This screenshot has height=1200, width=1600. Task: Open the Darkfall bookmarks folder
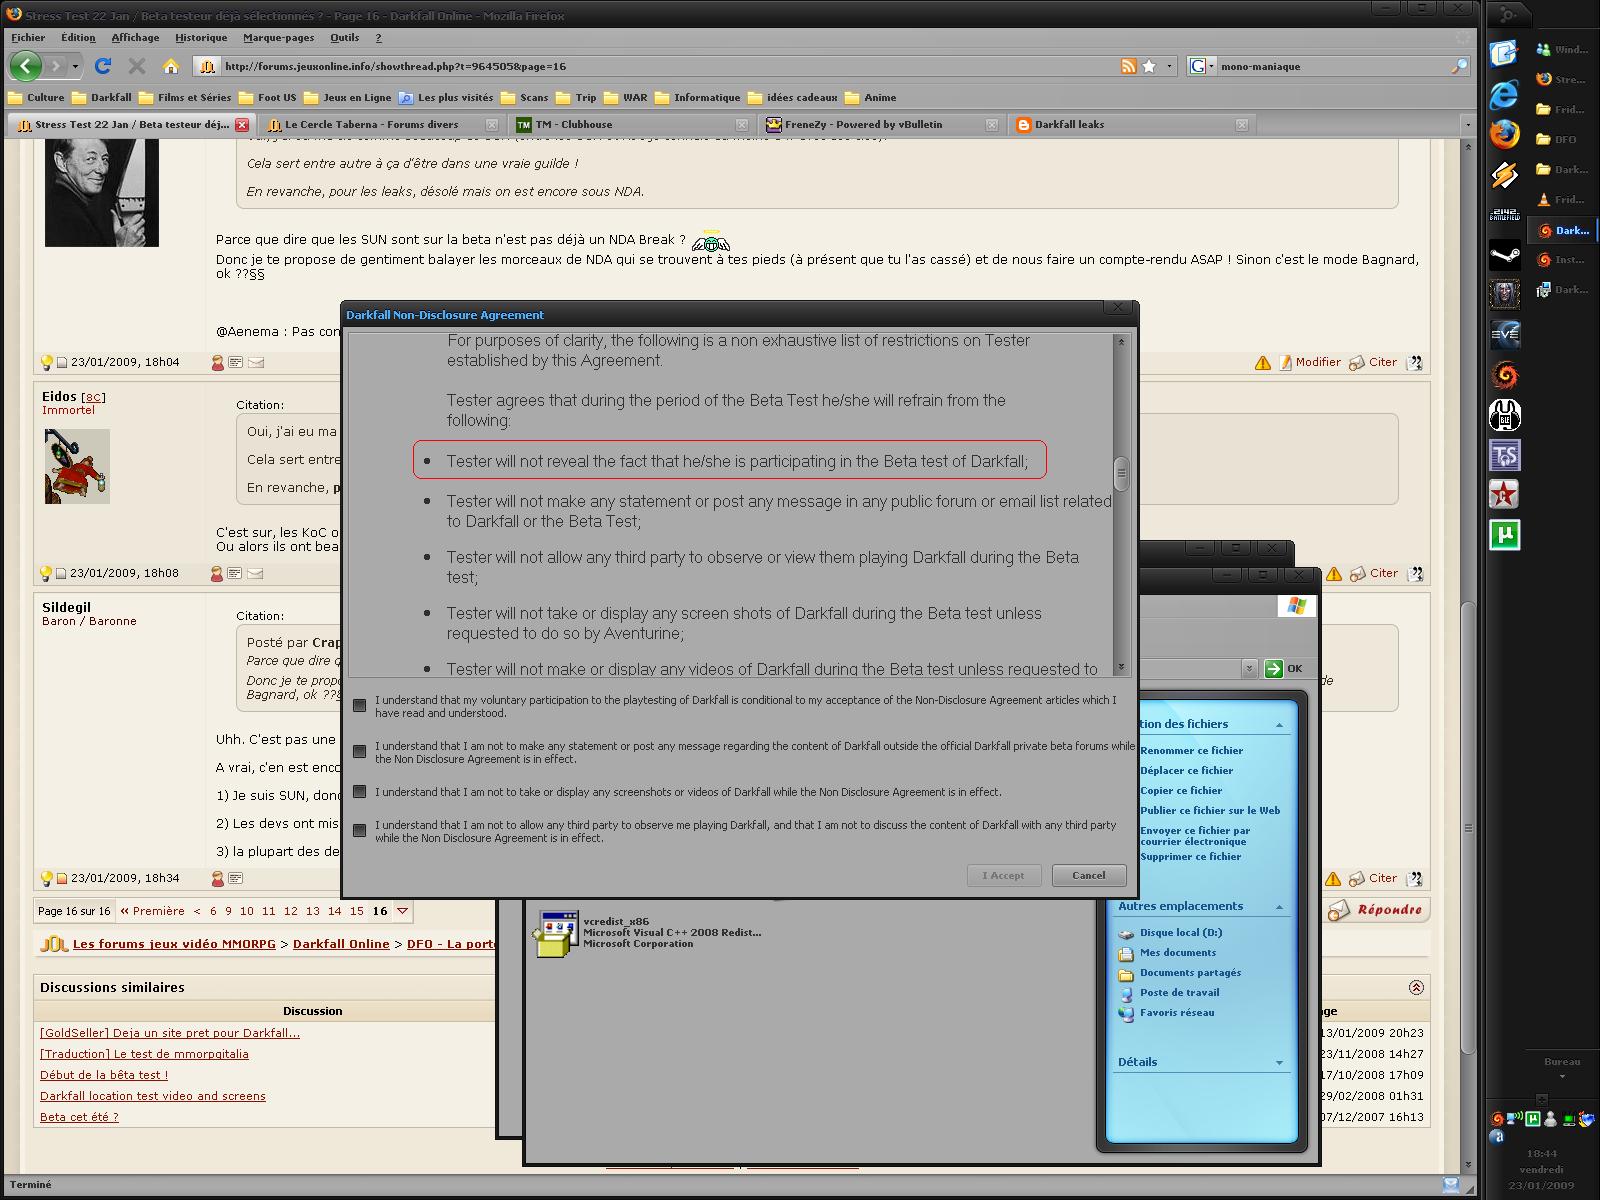pyautogui.click(x=100, y=98)
